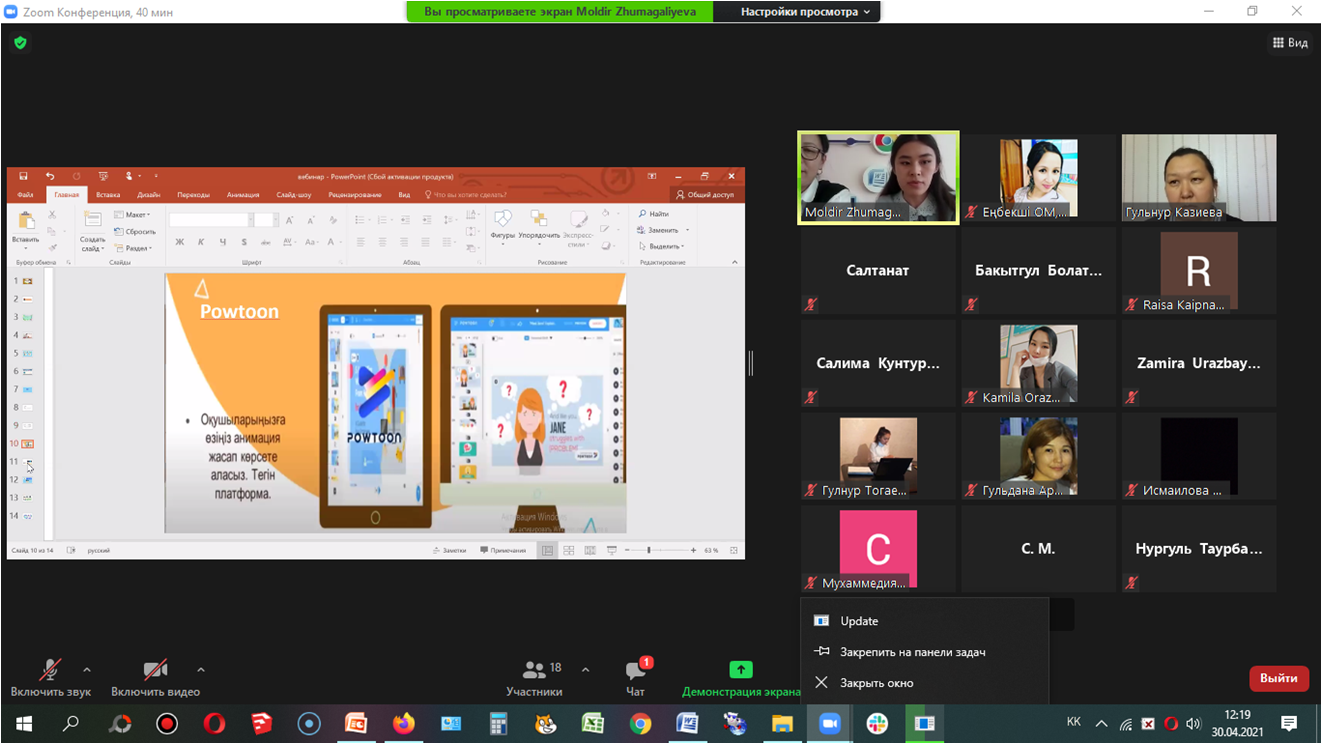Open Firefox from the taskbar
The height and width of the screenshot is (744, 1322).
coord(403,723)
